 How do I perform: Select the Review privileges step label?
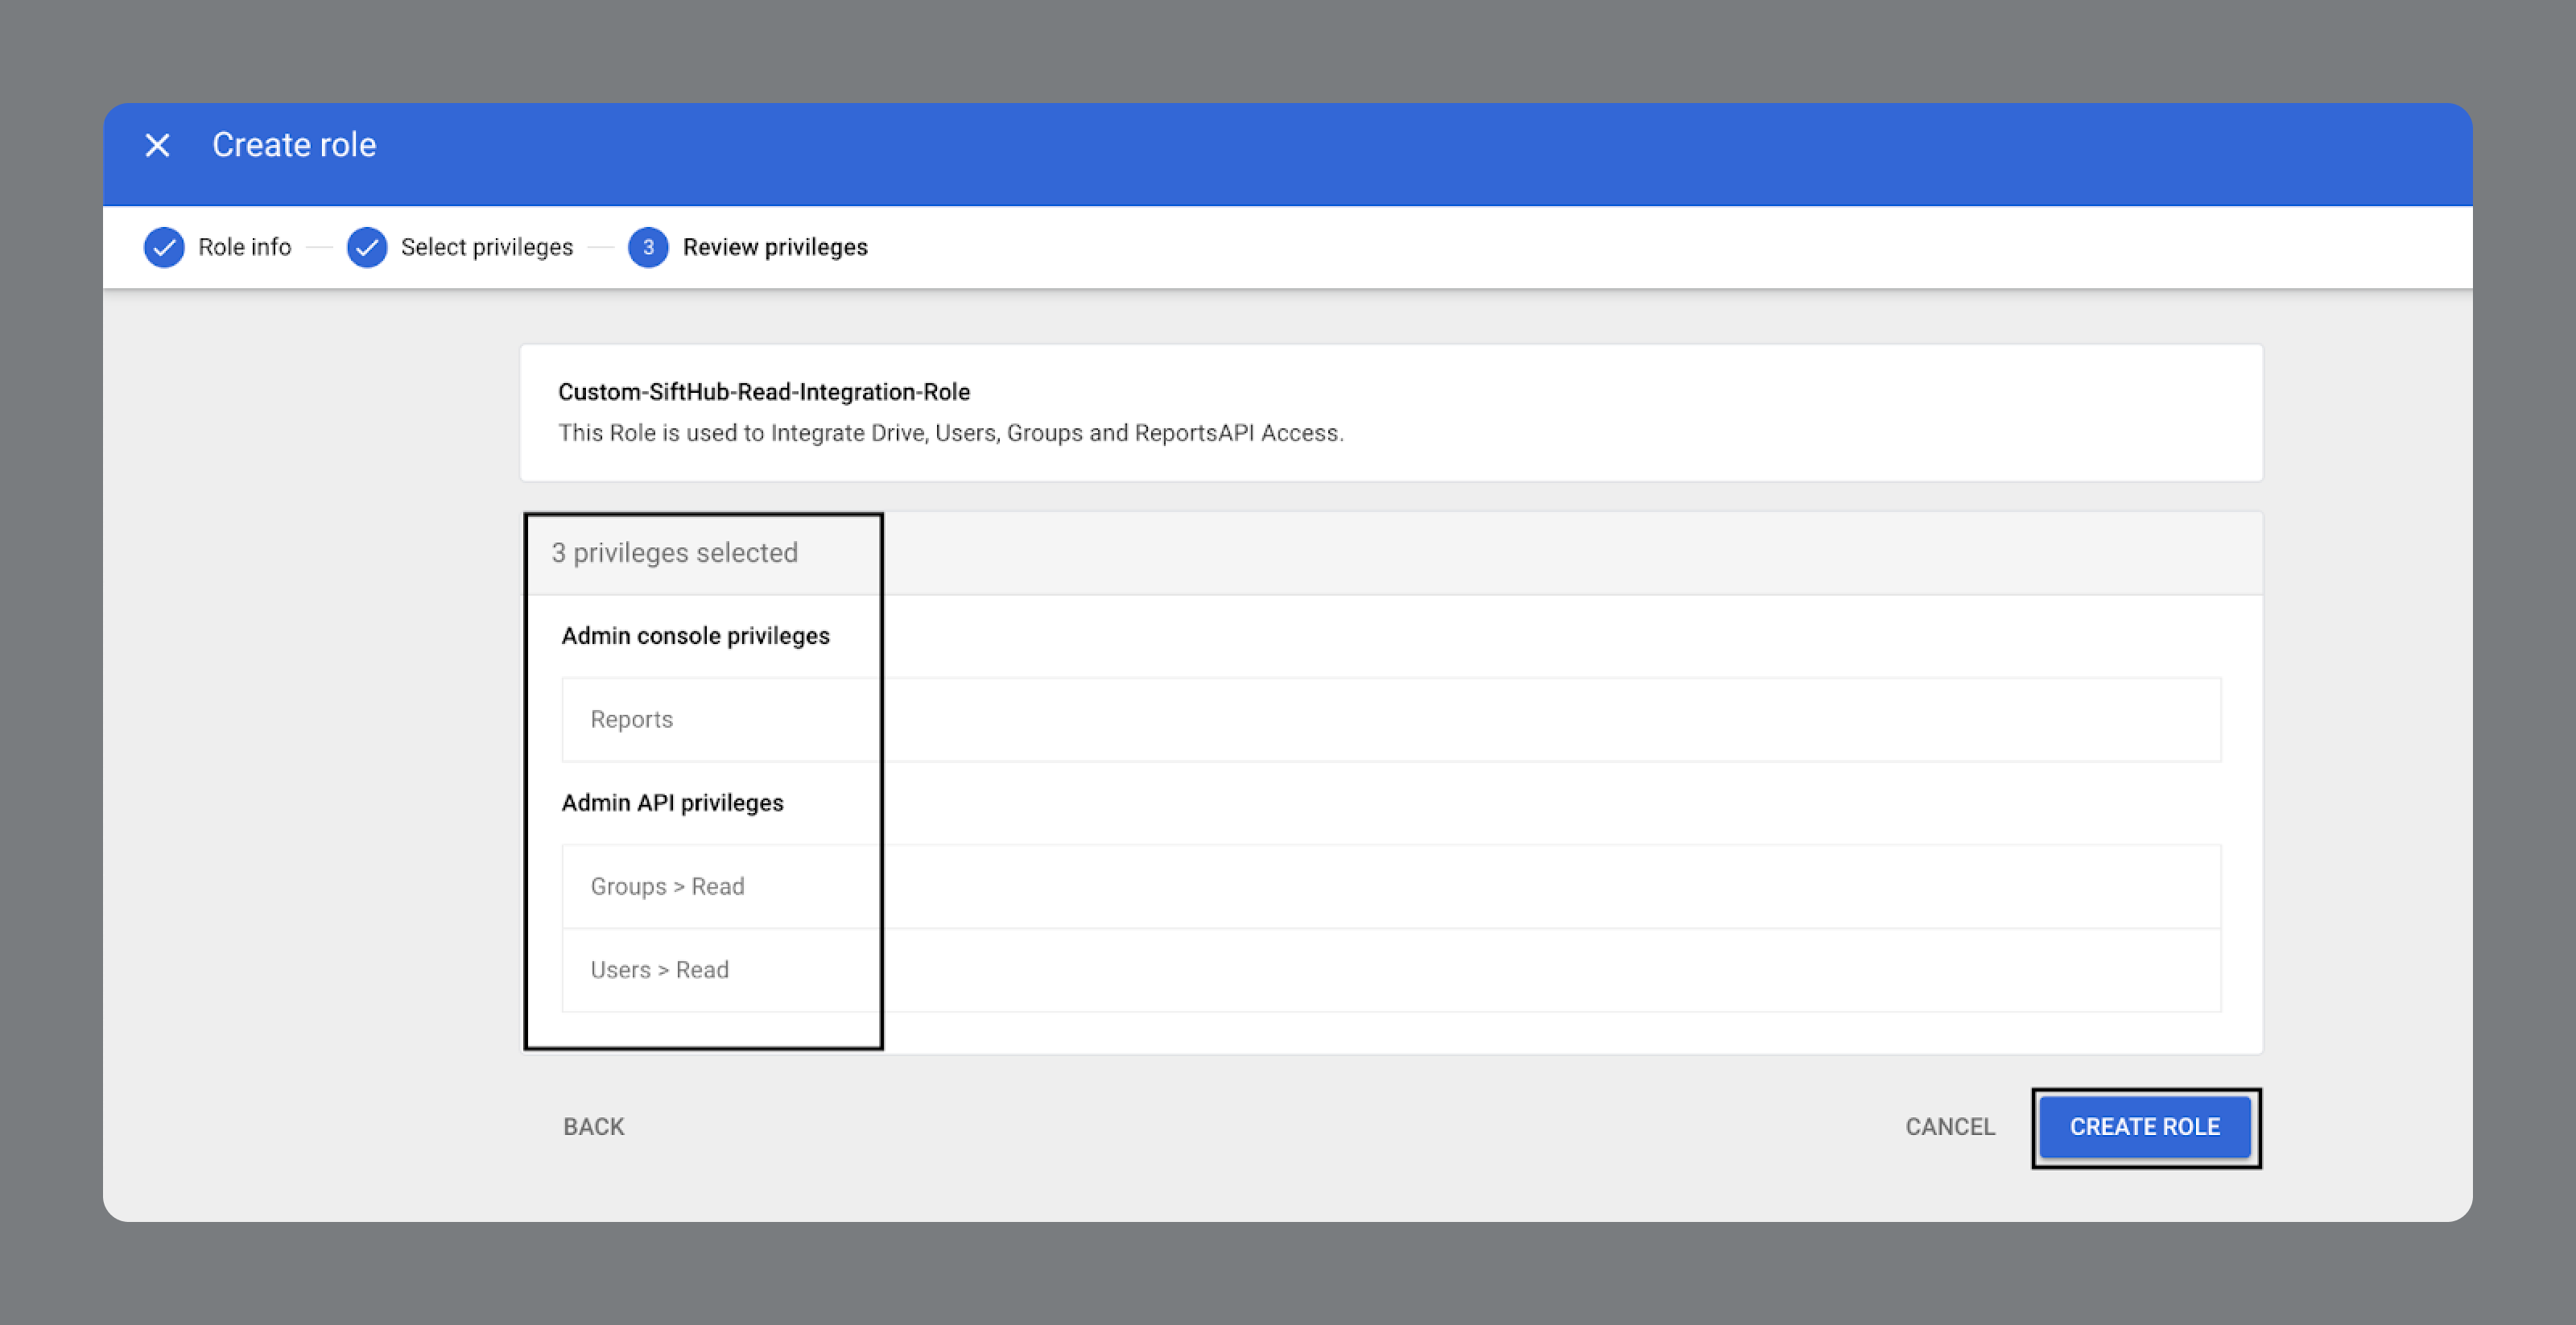coord(775,247)
